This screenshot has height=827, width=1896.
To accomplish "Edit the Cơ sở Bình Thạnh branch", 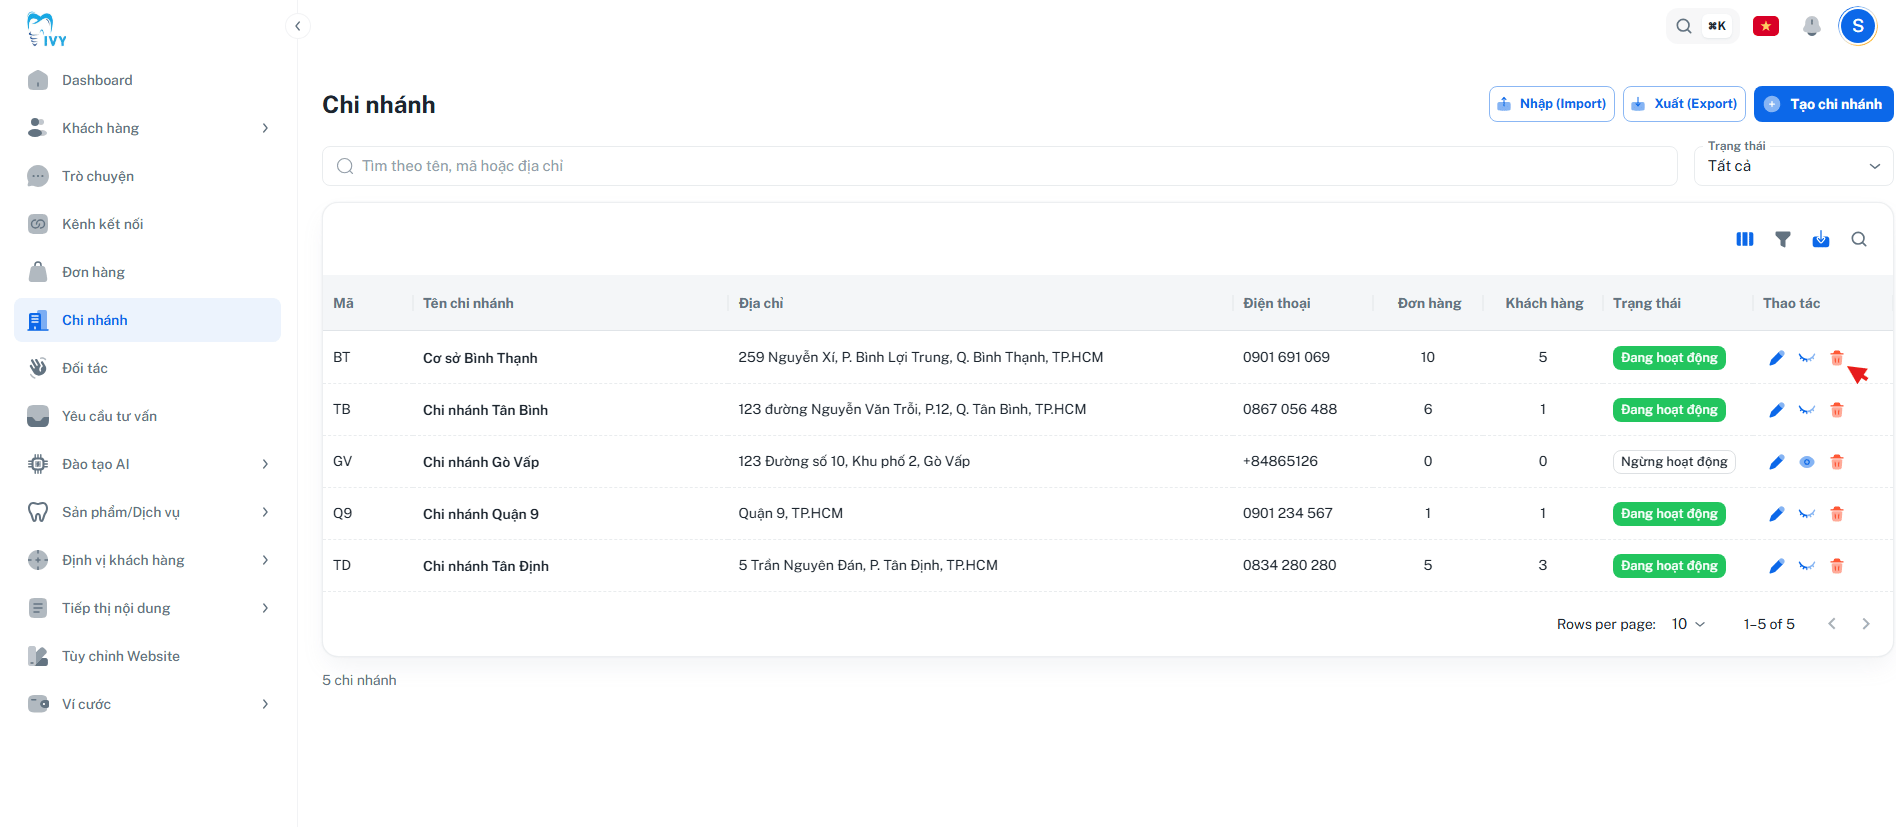I will [1776, 358].
